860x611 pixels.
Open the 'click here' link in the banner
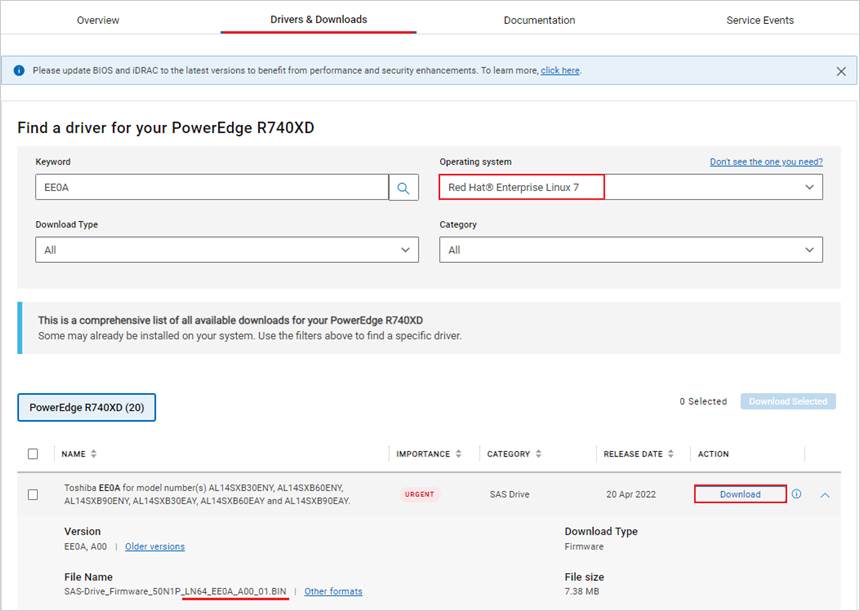559,70
